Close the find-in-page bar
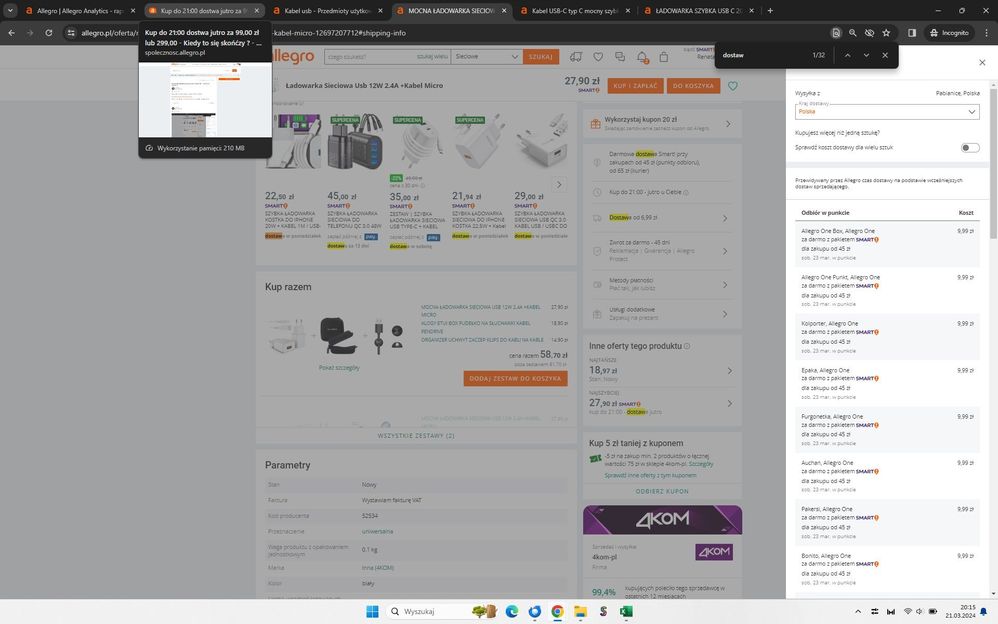This screenshot has width=998, height=624. [885, 55]
